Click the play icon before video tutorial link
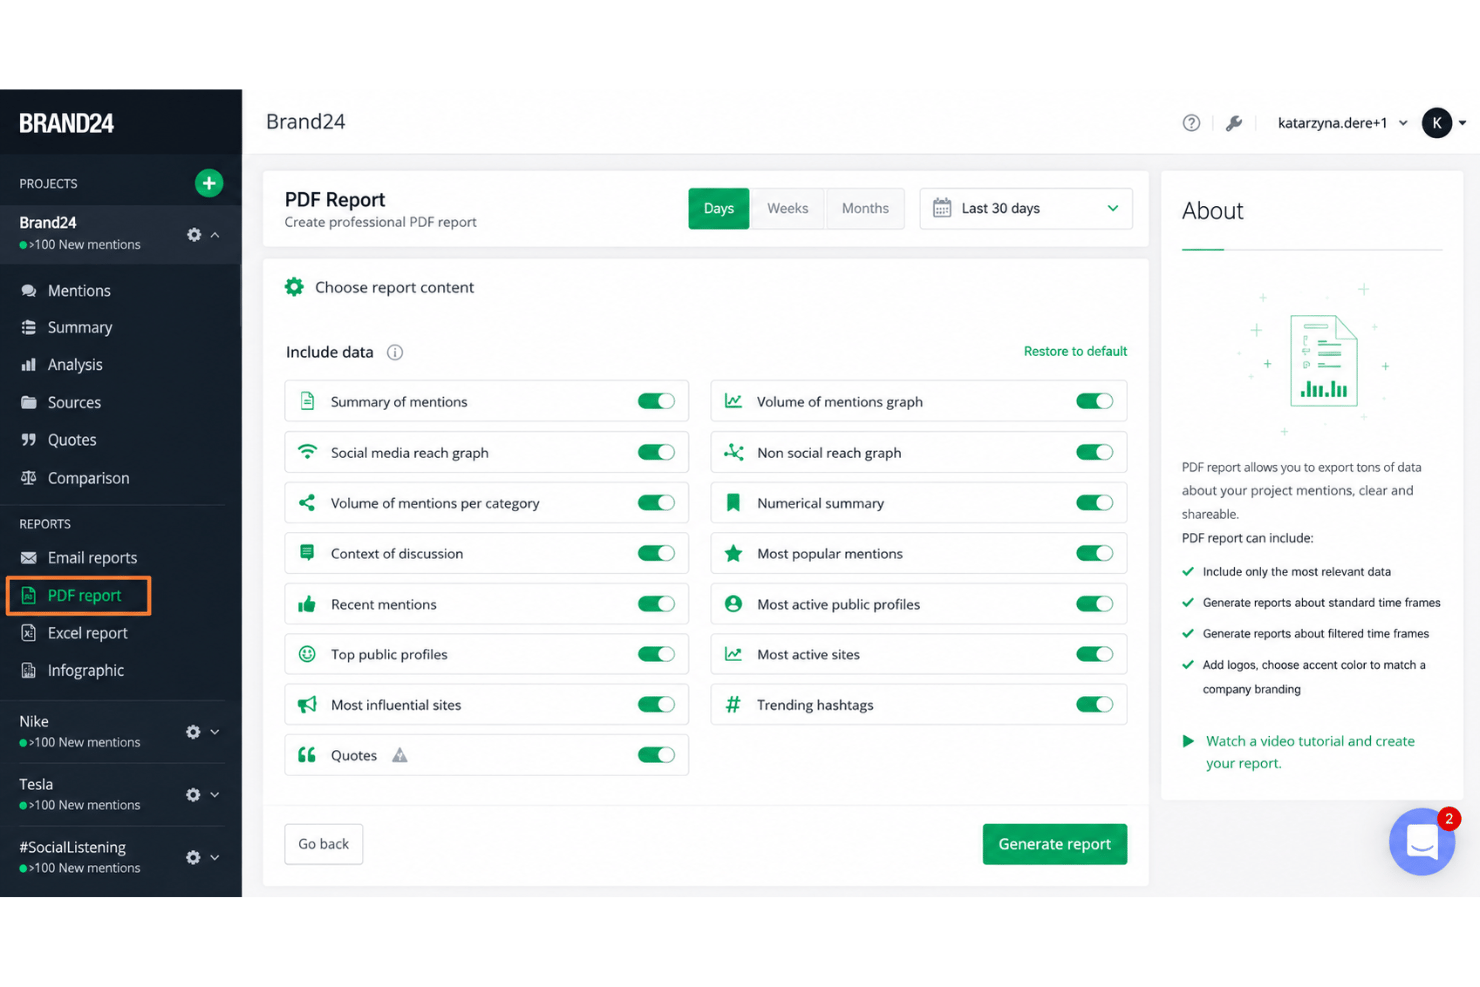This screenshot has height=987, width=1480. pyautogui.click(x=1188, y=741)
